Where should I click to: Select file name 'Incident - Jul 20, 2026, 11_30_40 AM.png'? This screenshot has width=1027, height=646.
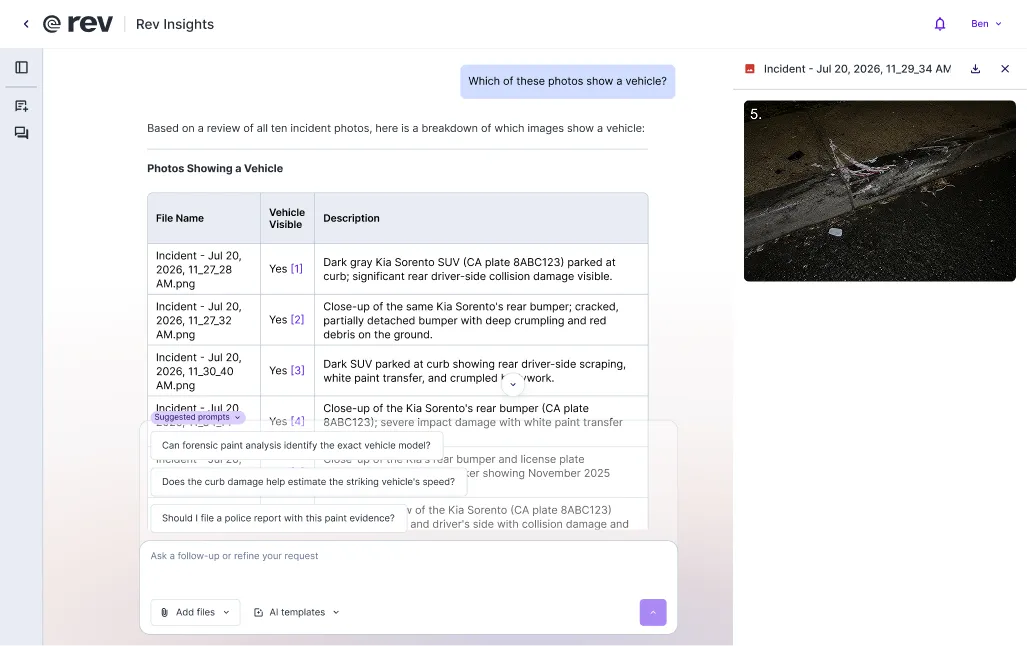point(198,371)
